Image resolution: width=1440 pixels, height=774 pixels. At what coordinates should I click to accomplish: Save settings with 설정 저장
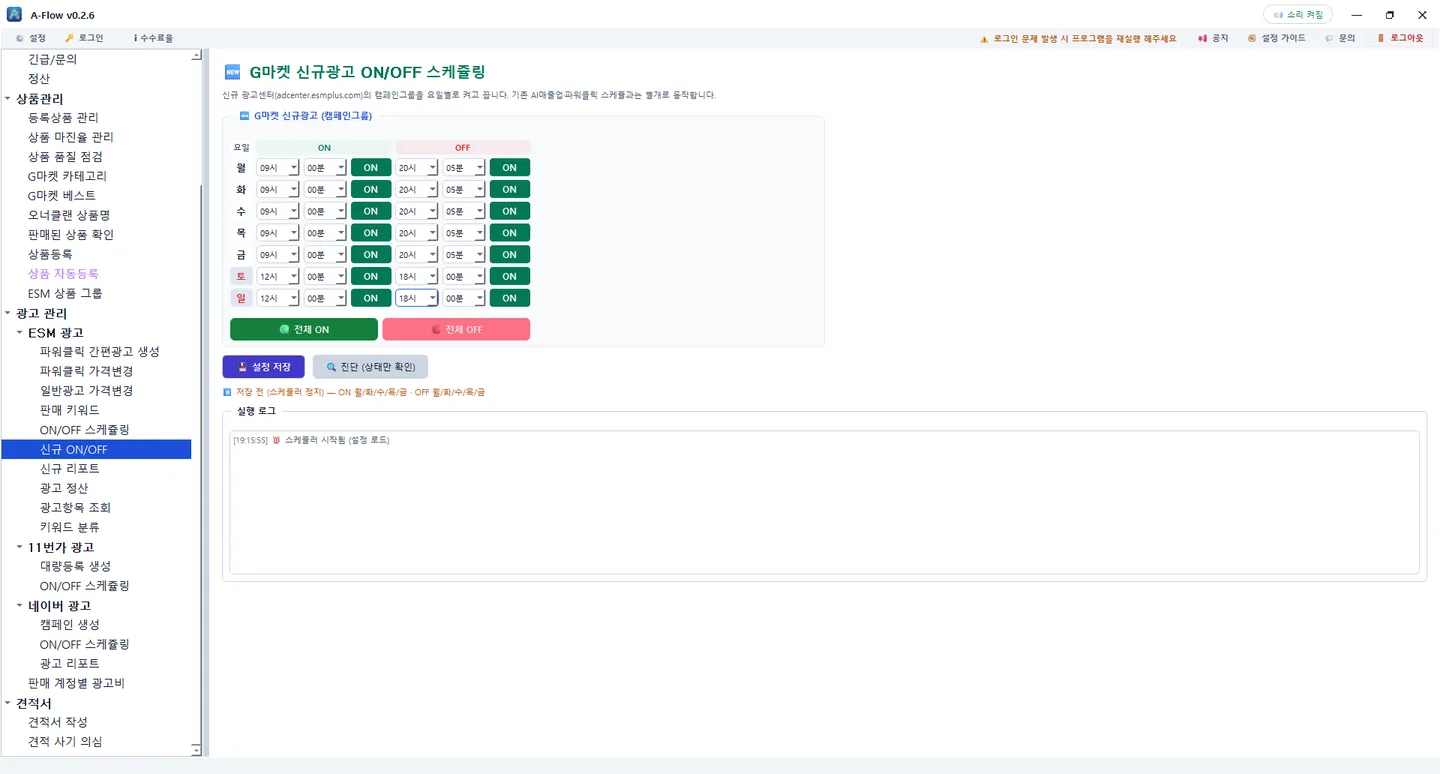263,366
